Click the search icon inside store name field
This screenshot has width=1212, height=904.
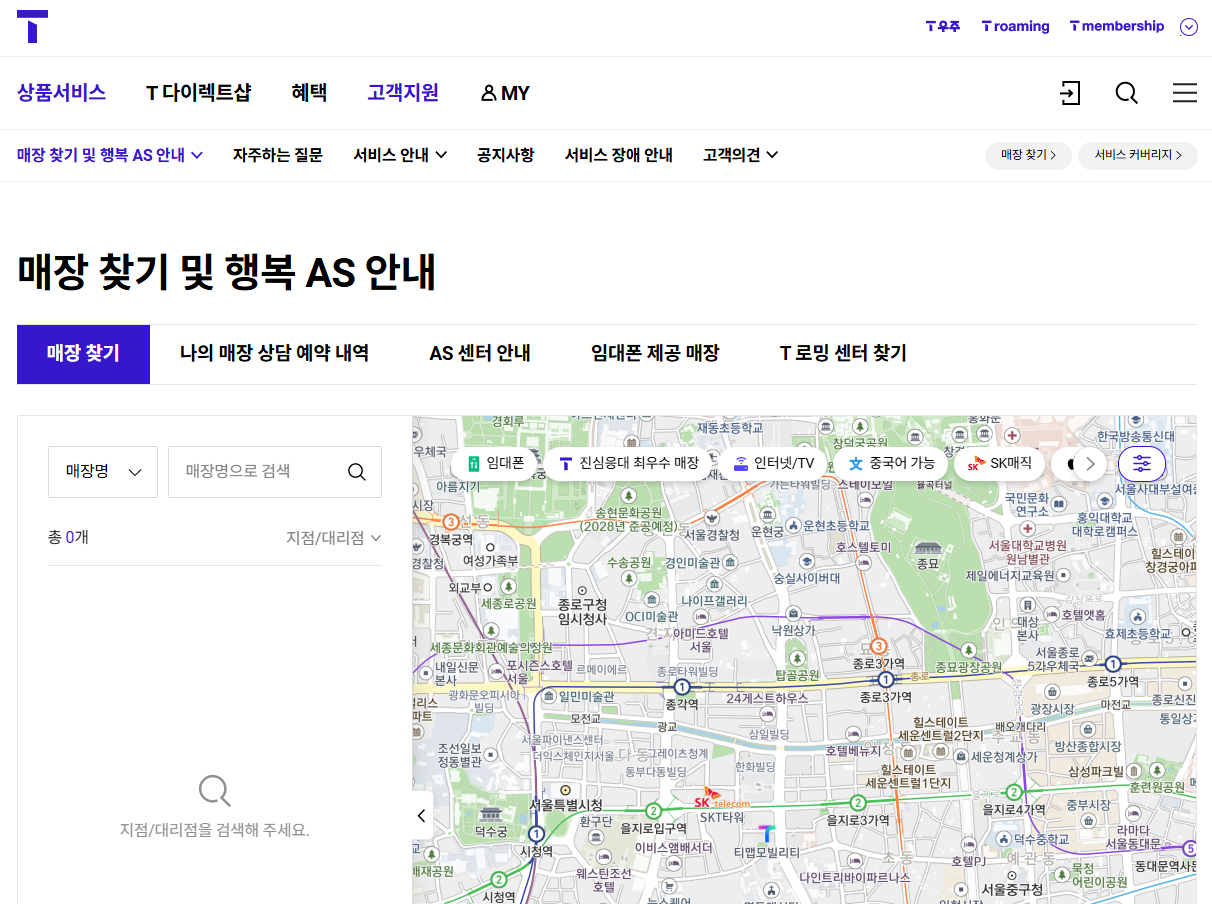pyautogui.click(x=357, y=471)
